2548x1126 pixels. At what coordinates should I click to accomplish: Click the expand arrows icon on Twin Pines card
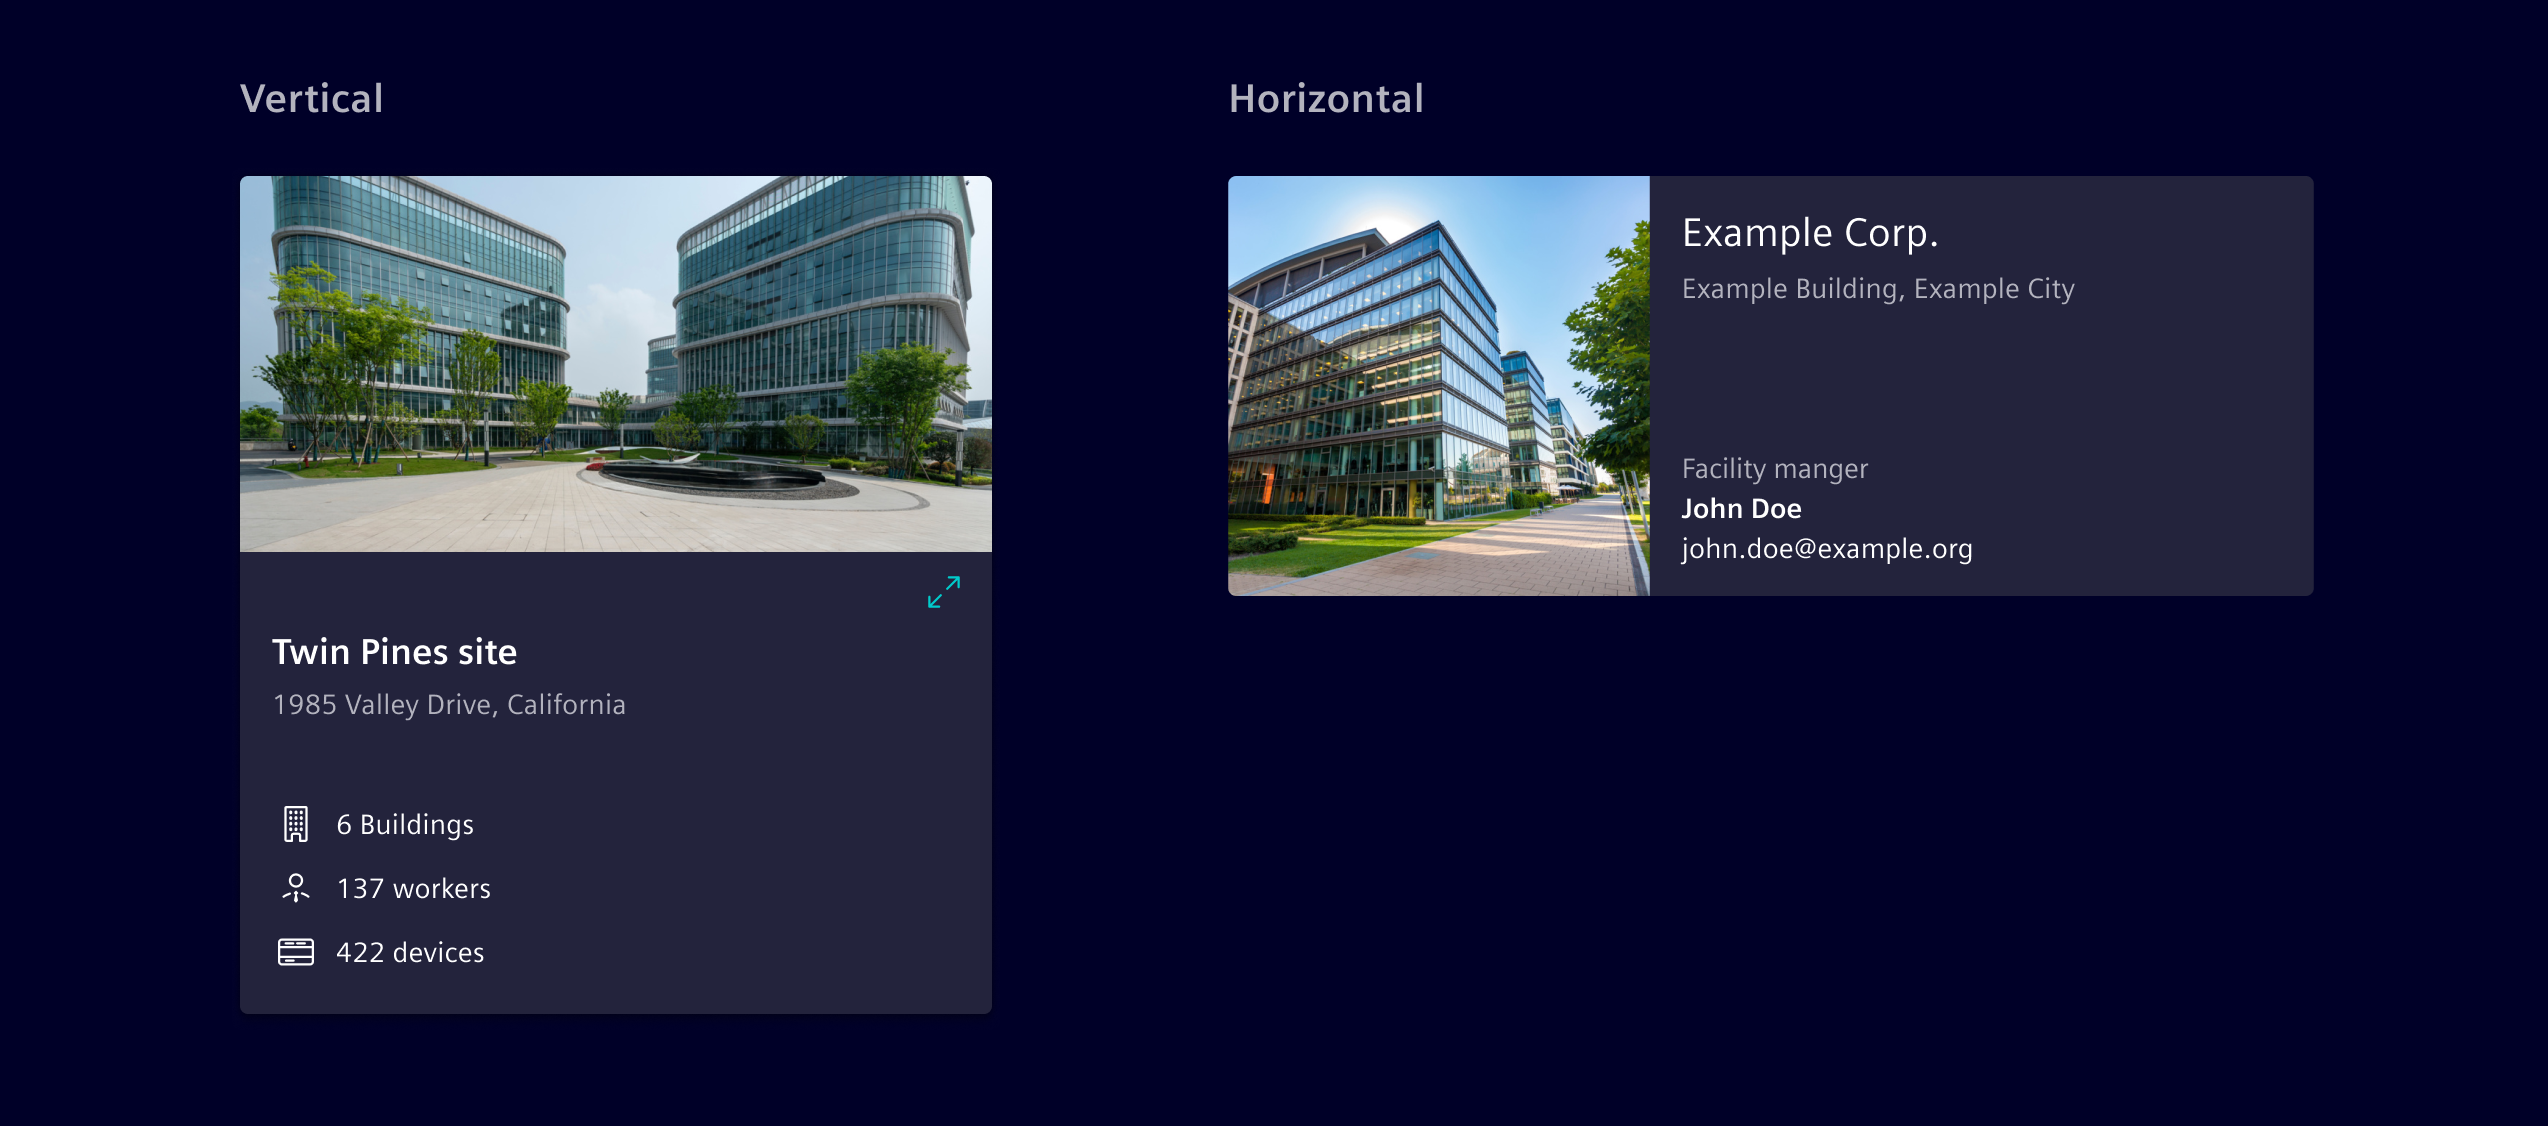tap(943, 592)
